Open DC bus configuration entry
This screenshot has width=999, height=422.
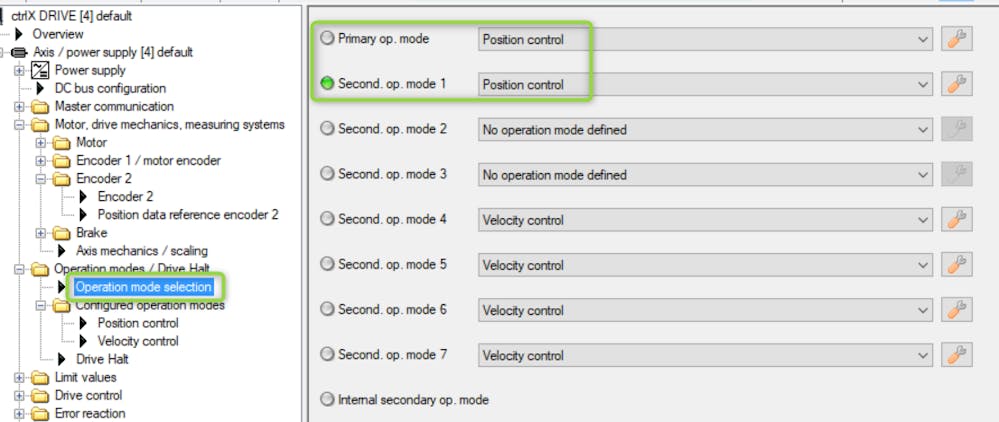click(x=110, y=89)
